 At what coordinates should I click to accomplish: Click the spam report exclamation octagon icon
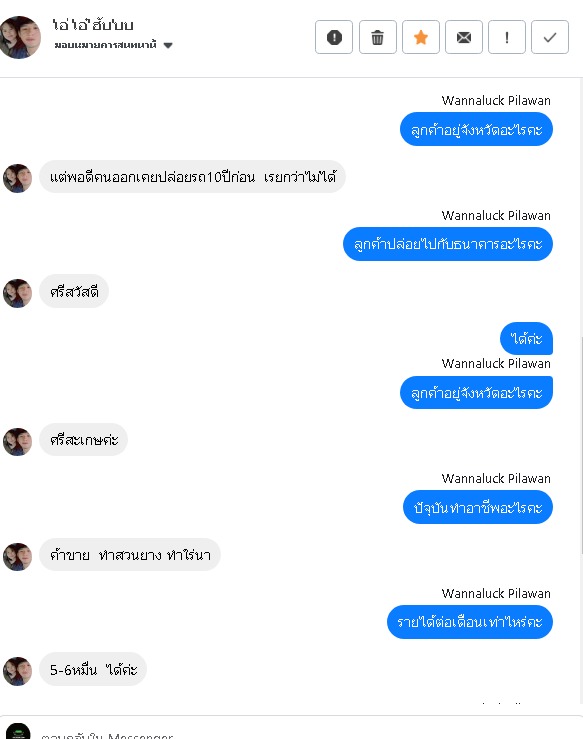pos(334,37)
